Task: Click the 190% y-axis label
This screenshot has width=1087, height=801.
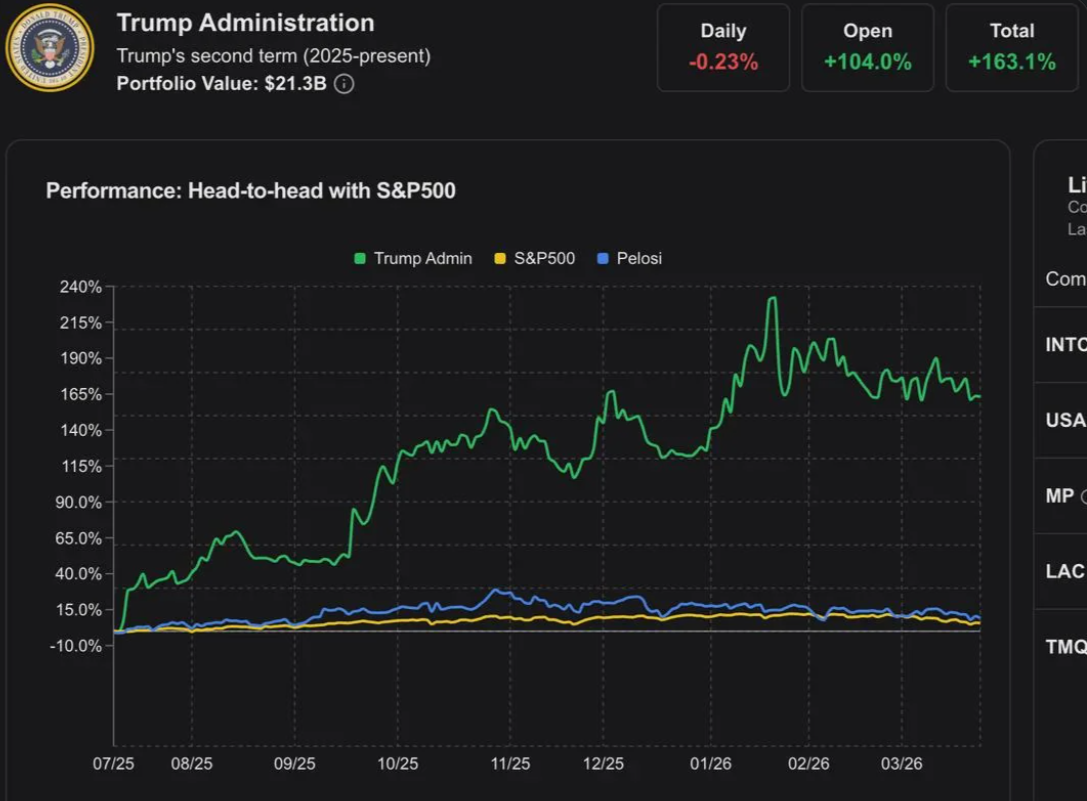Action: click(x=81, y=359)
